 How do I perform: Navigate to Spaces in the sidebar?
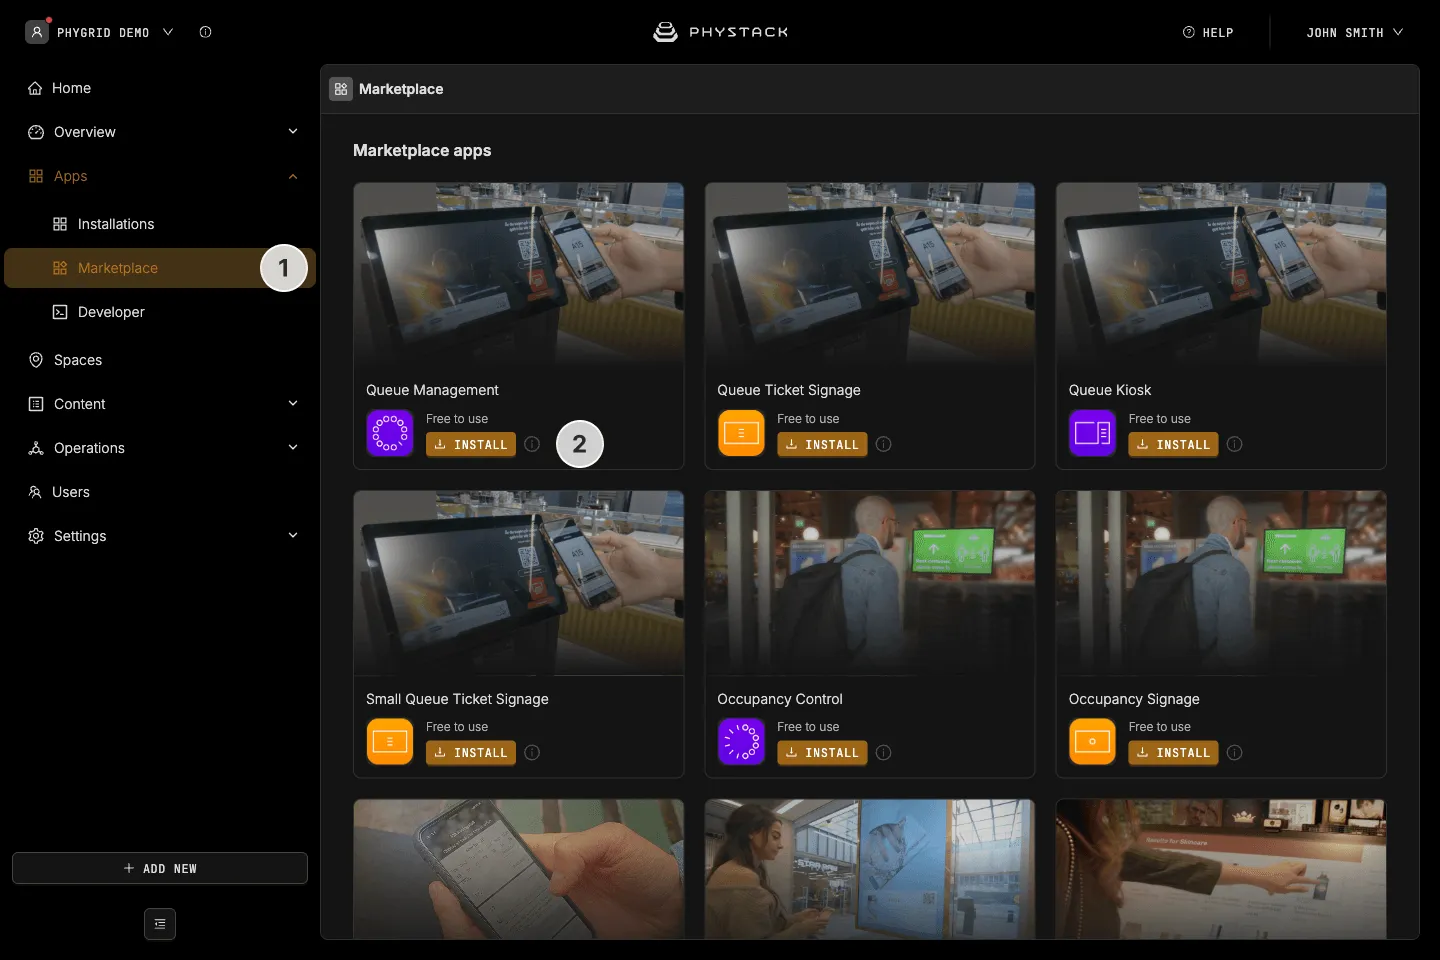click(x=160, y=360)
